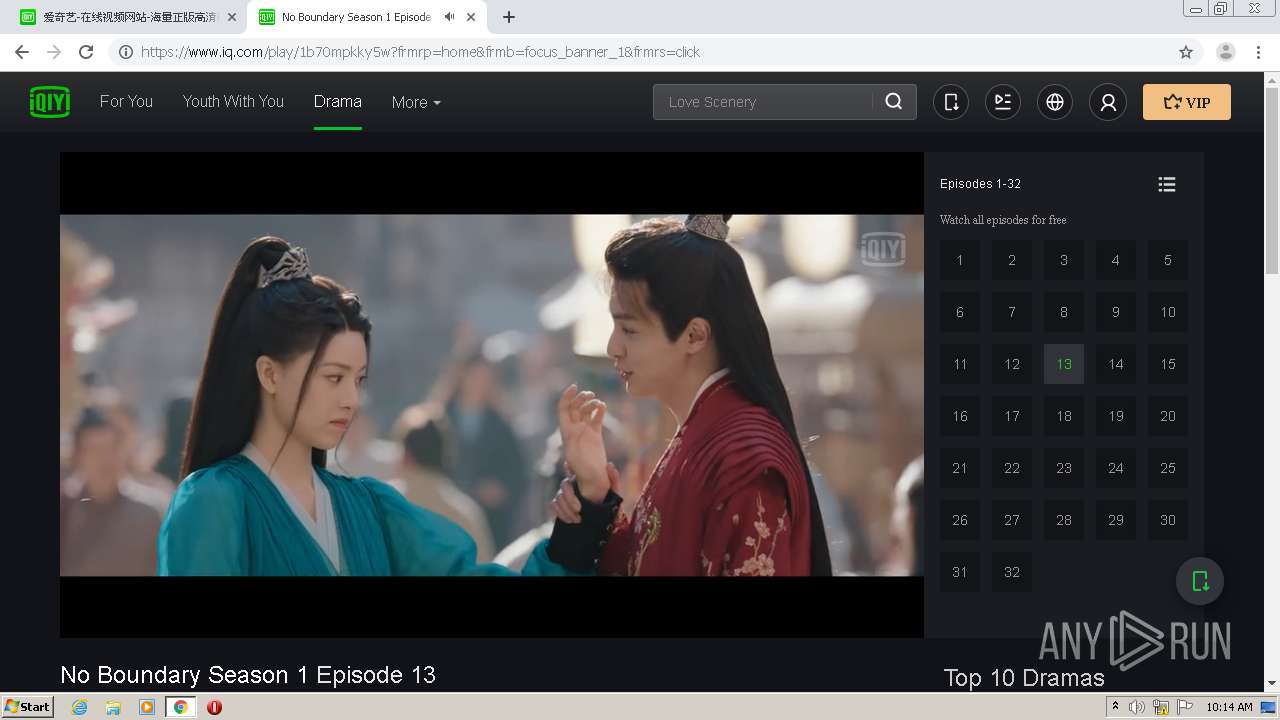This screenshot has height=720, width=1280.
Task: Play episode 8
Action: [1064, 312]
